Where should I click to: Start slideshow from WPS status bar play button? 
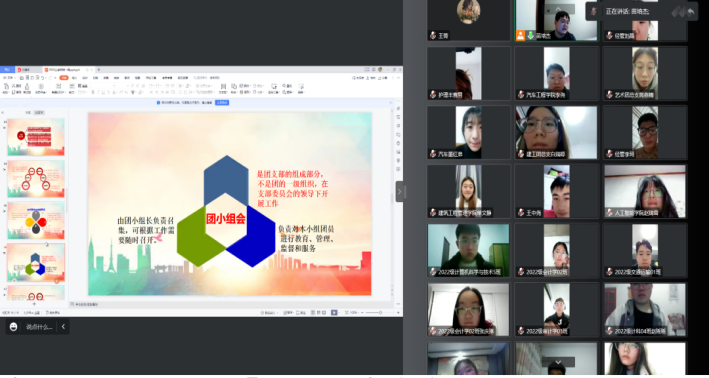coord(334,312)
